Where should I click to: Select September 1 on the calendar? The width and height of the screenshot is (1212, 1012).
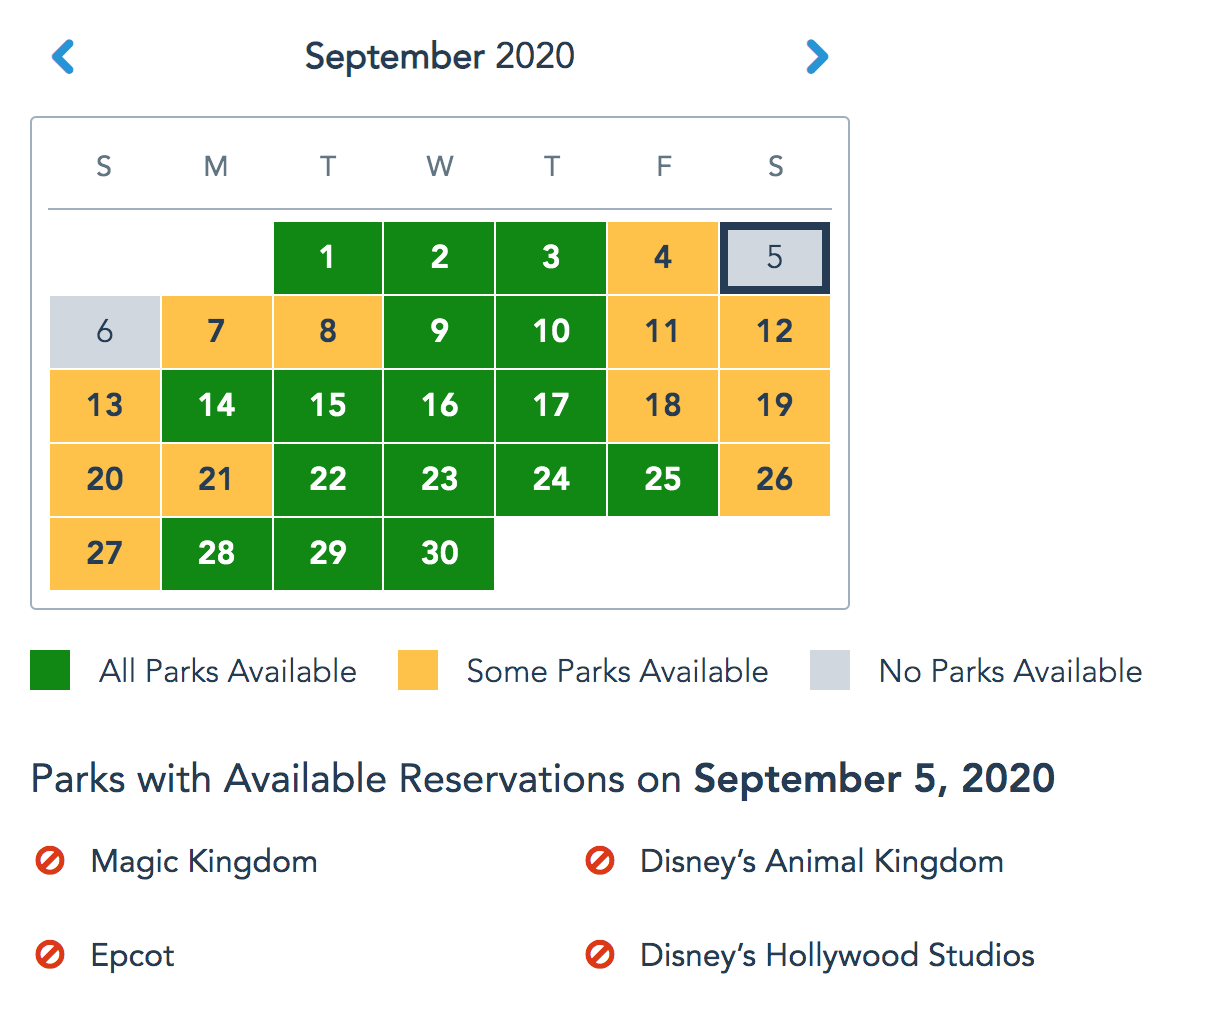(327, 258)
